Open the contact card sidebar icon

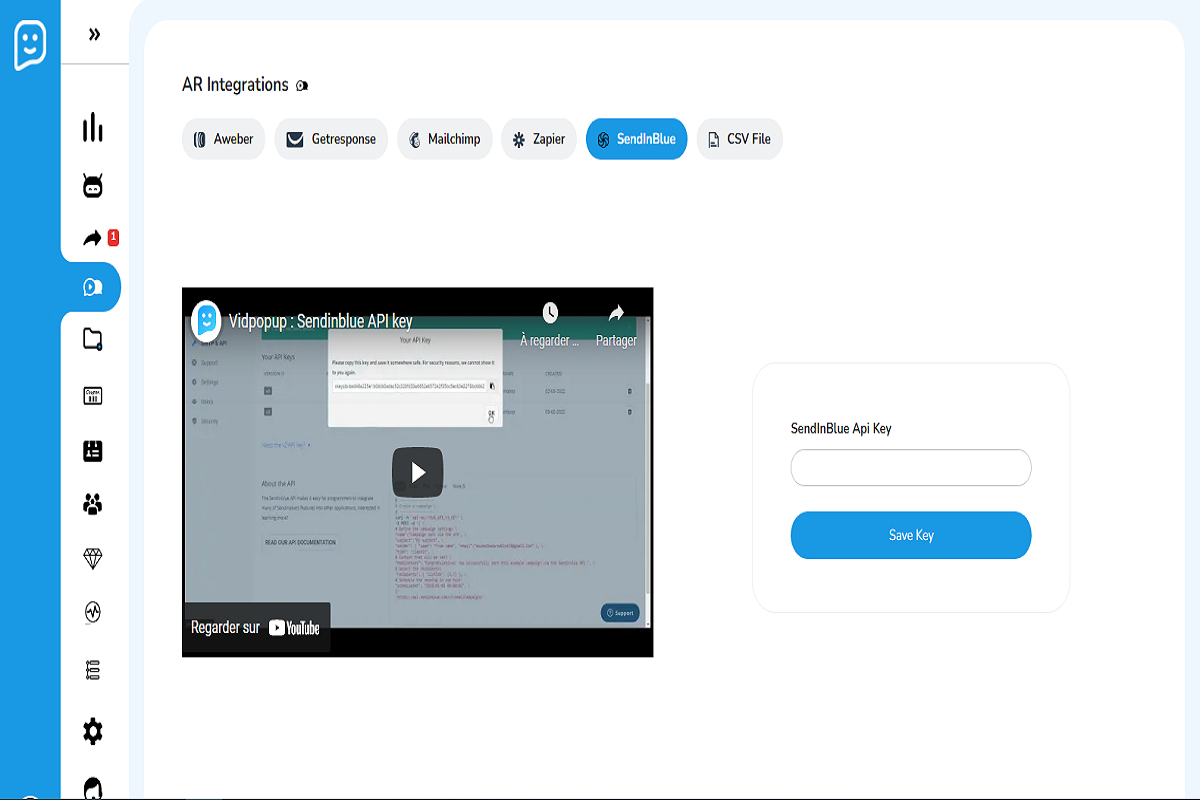click(93, 451)
